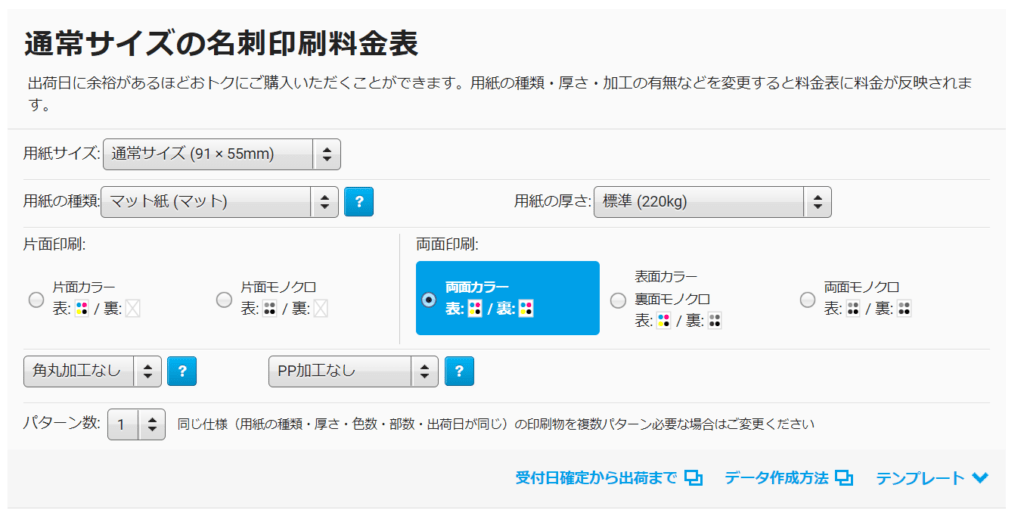Click new-window icon beside データ作成方法
The image size is (1024, 519).
(x=844, y=478)
